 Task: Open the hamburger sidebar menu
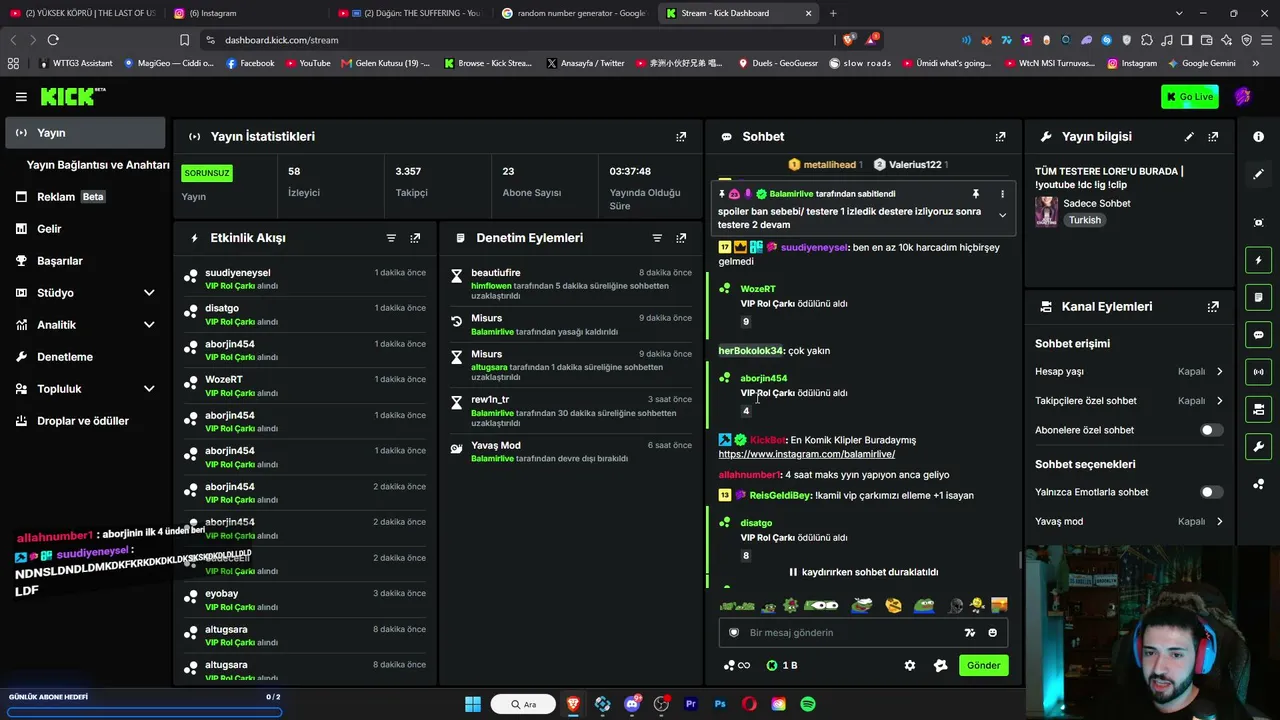(21, 97)
